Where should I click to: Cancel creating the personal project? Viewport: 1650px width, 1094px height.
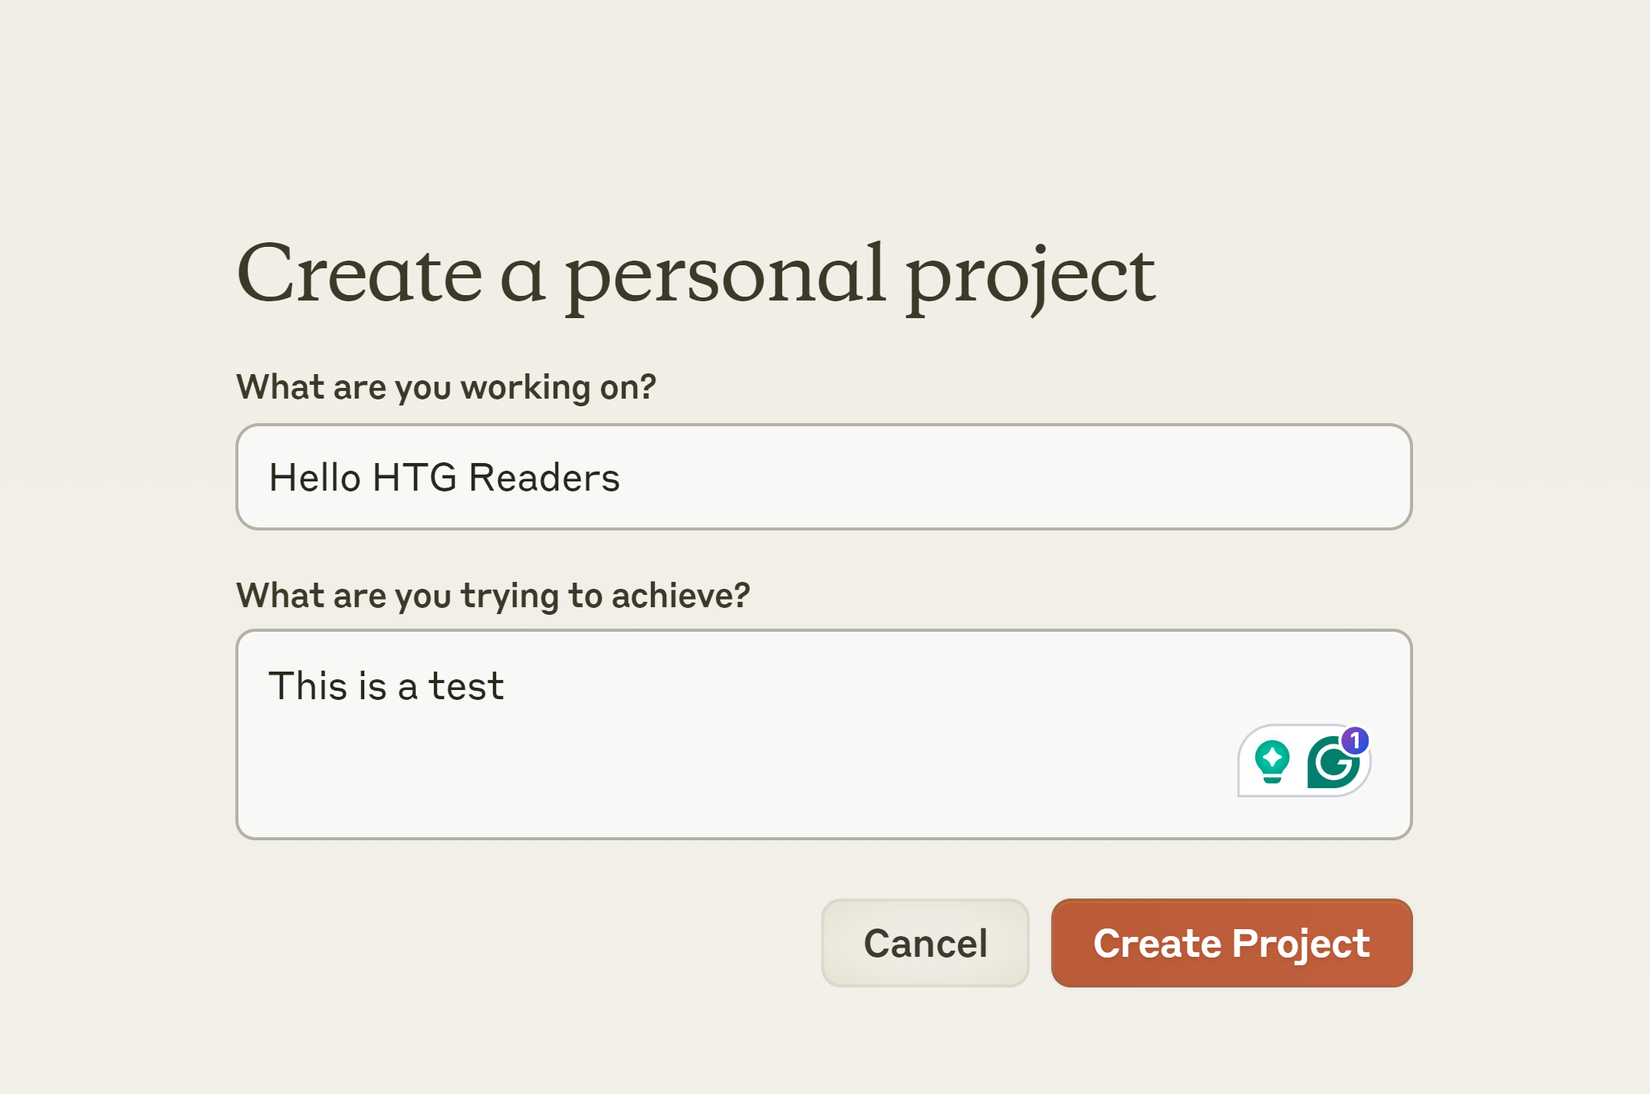pos(924,942)
